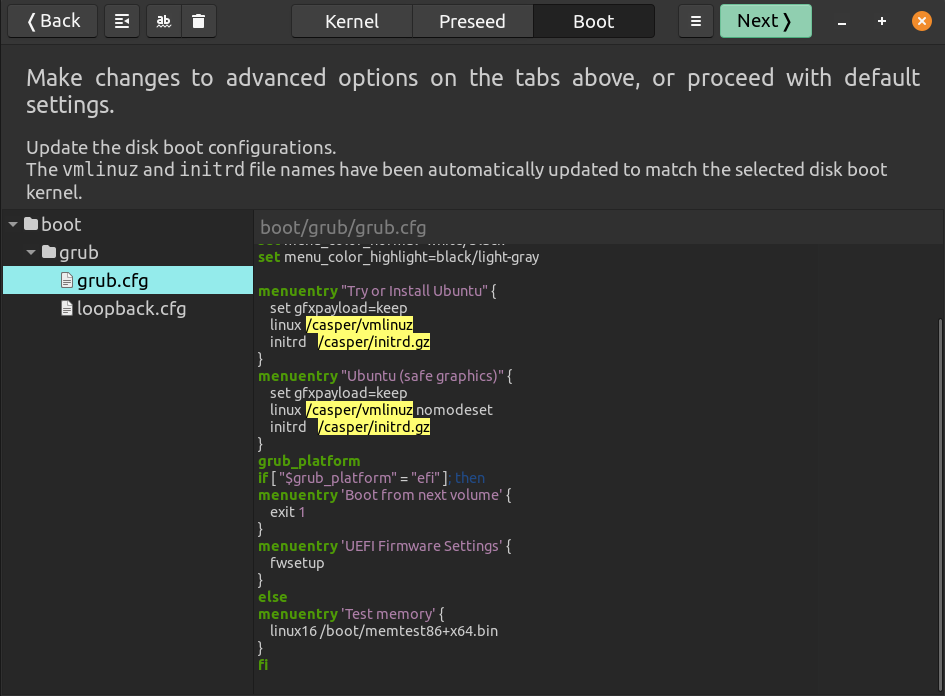
Task: Open loopback.cfg in the file tree
Action: [131, 308]
